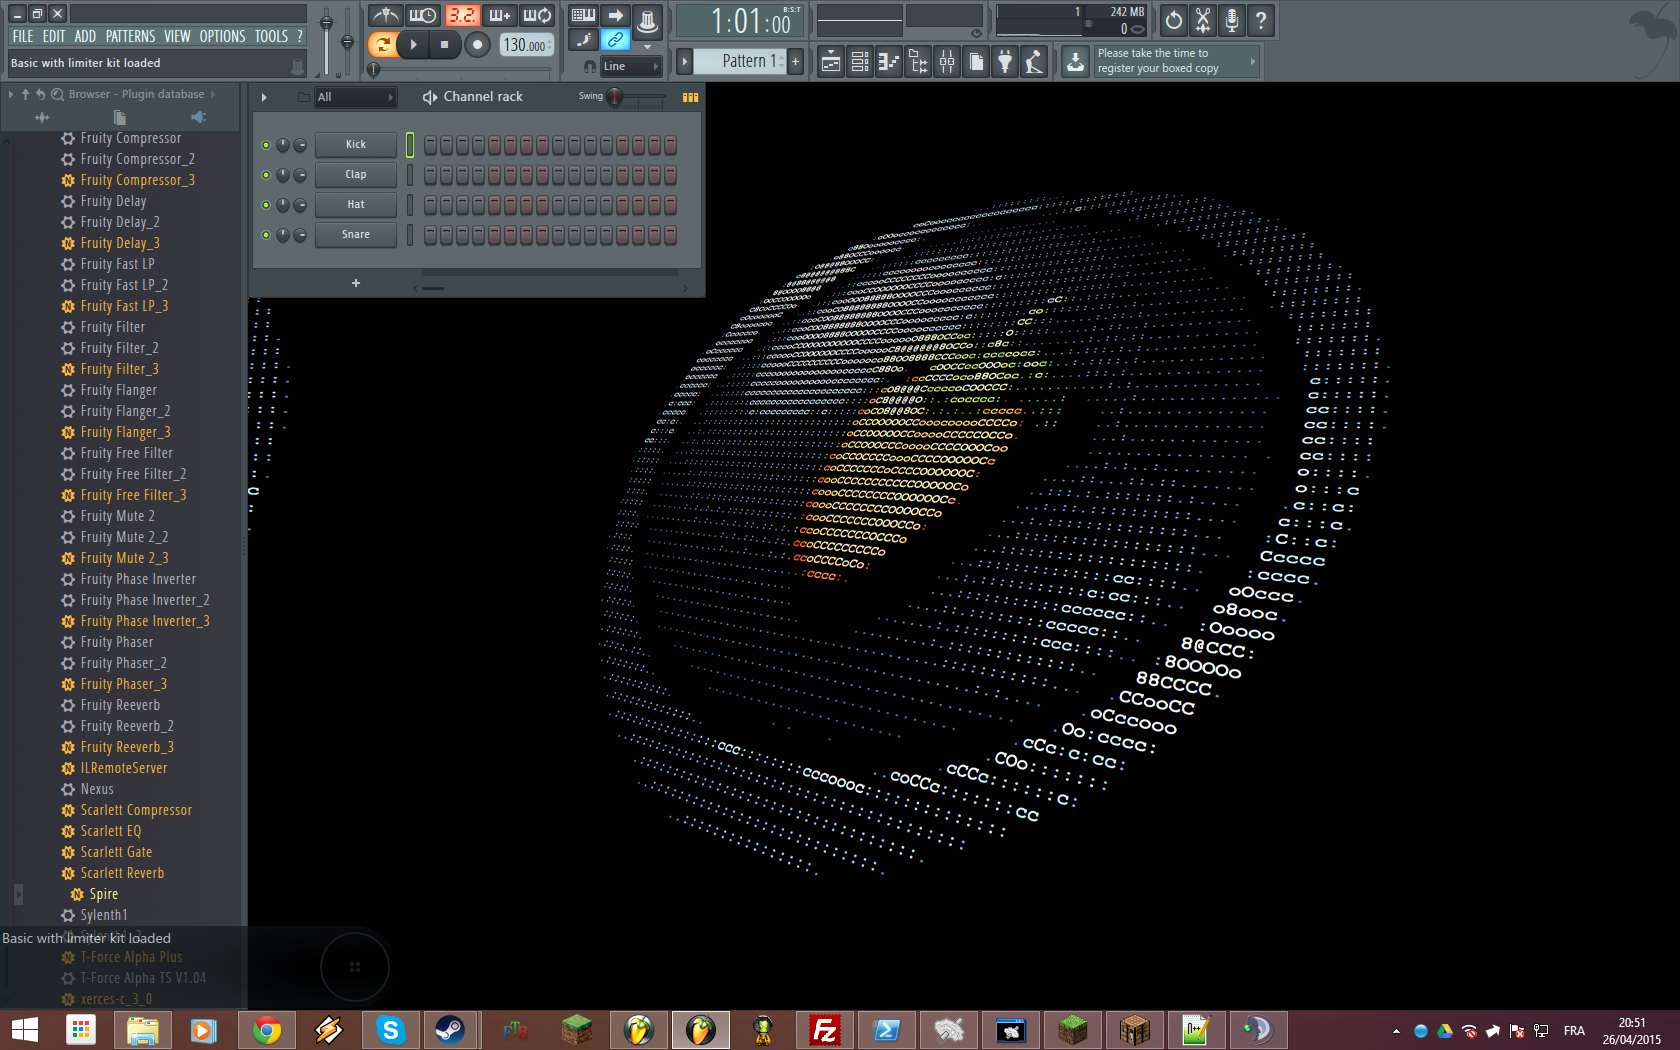1680x1050 pixels.
Task: Open the VIEW menu
Action: [177, 36]
